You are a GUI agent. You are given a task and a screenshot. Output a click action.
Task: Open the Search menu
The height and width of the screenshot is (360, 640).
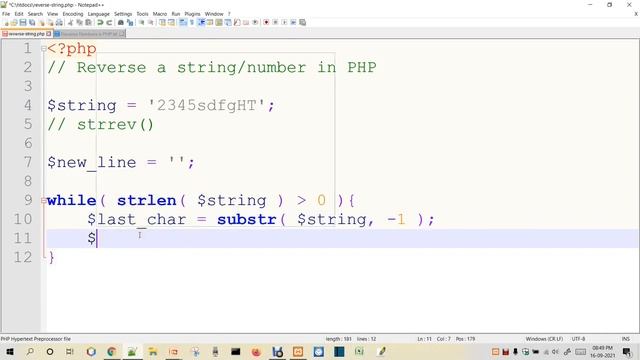click(35, 14)
